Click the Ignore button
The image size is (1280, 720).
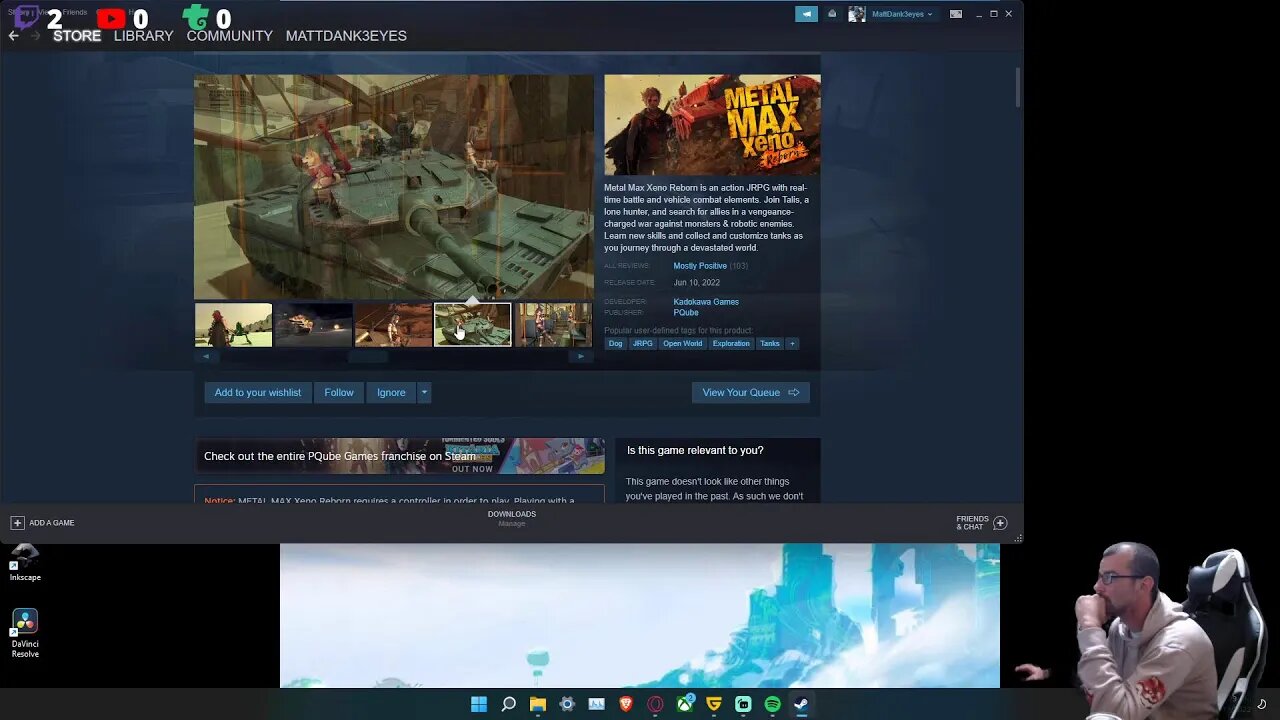tap(391, 392)
